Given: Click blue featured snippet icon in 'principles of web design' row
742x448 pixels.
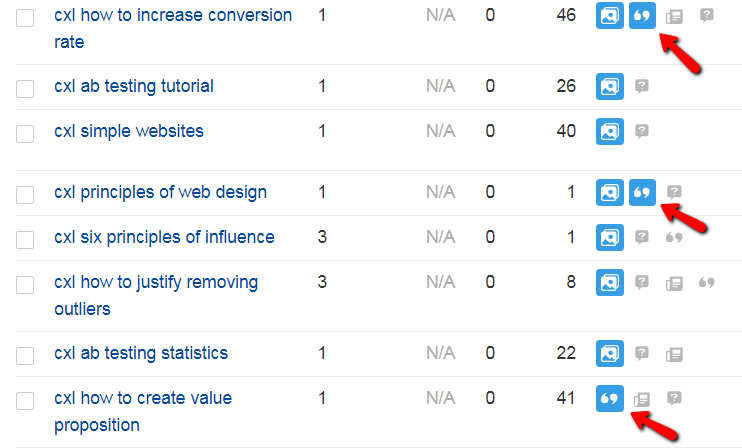Looking at the screenshot, I should pyautogui.click(x=642, y=192).
